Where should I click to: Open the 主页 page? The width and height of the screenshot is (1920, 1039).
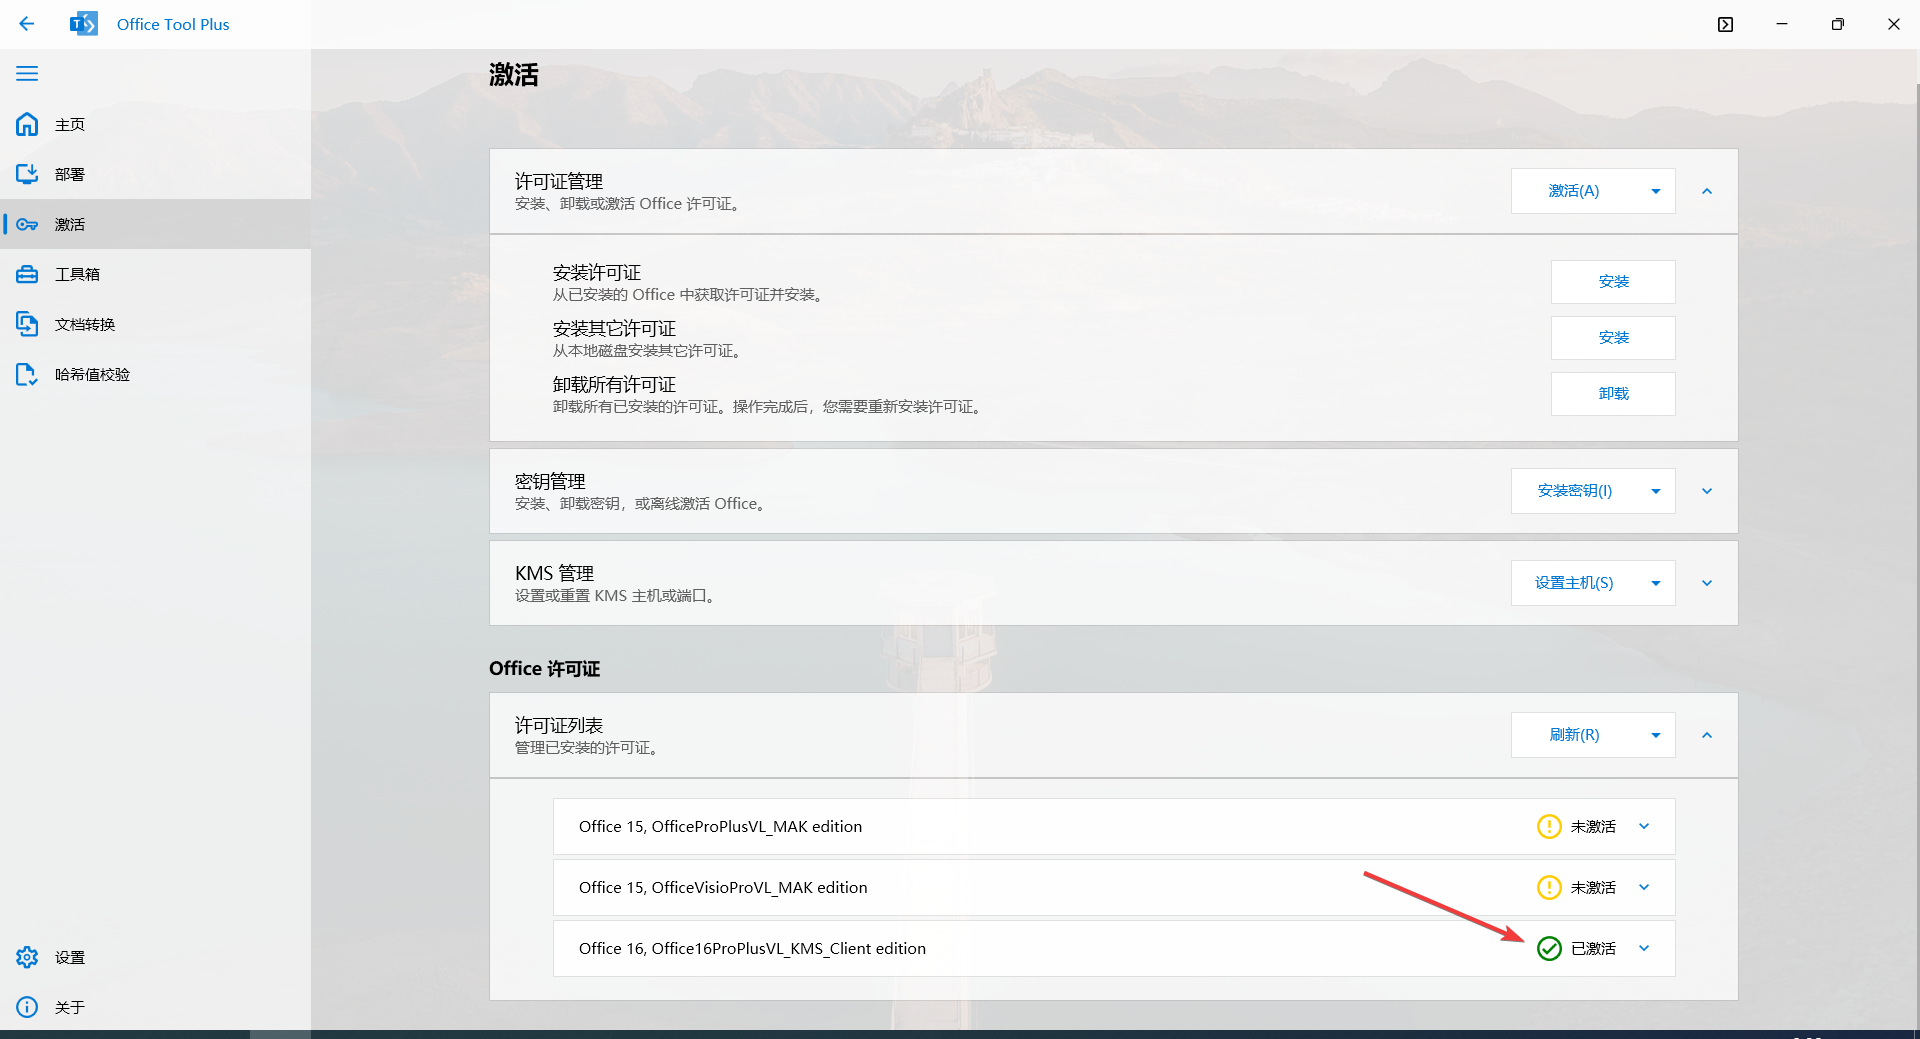coord(155,124)
